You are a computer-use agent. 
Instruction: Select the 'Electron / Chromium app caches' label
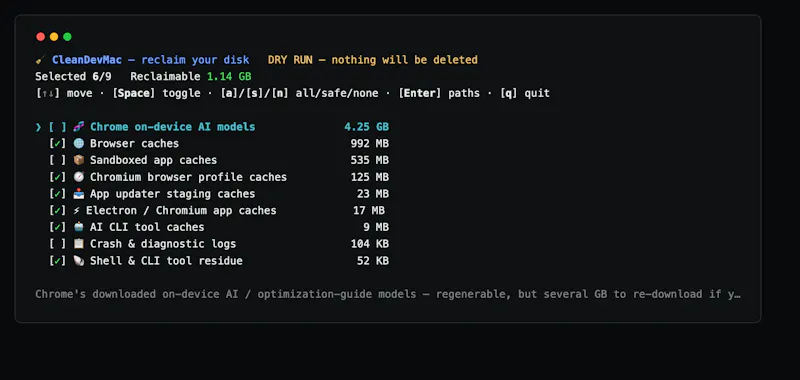[181, 211]
